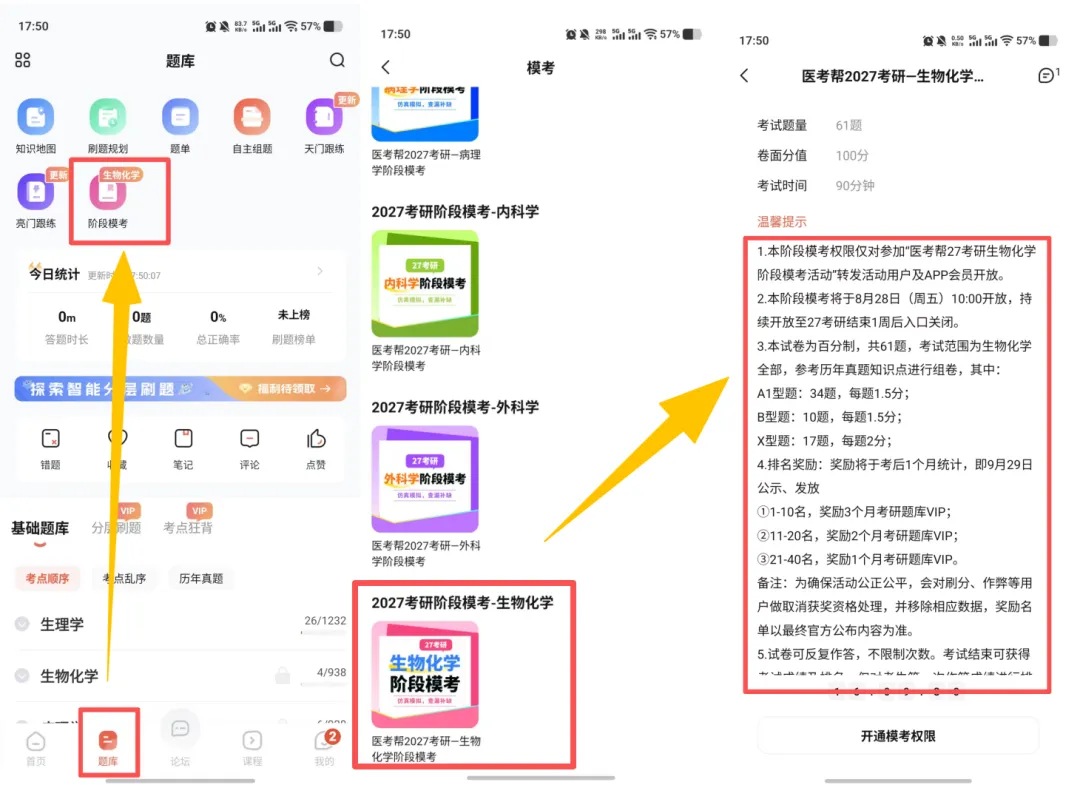Tap the 答题时长 0m stat
The height and width of the screenshot is (802, 1080).
point(67,327)
